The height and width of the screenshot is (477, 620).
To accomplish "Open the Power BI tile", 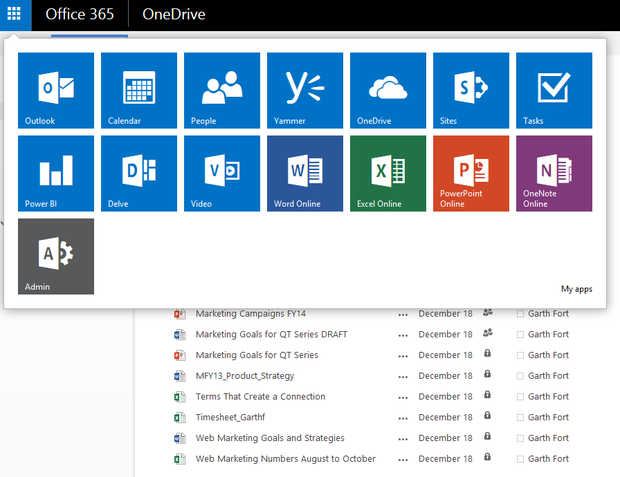I will tap(56, 174).
